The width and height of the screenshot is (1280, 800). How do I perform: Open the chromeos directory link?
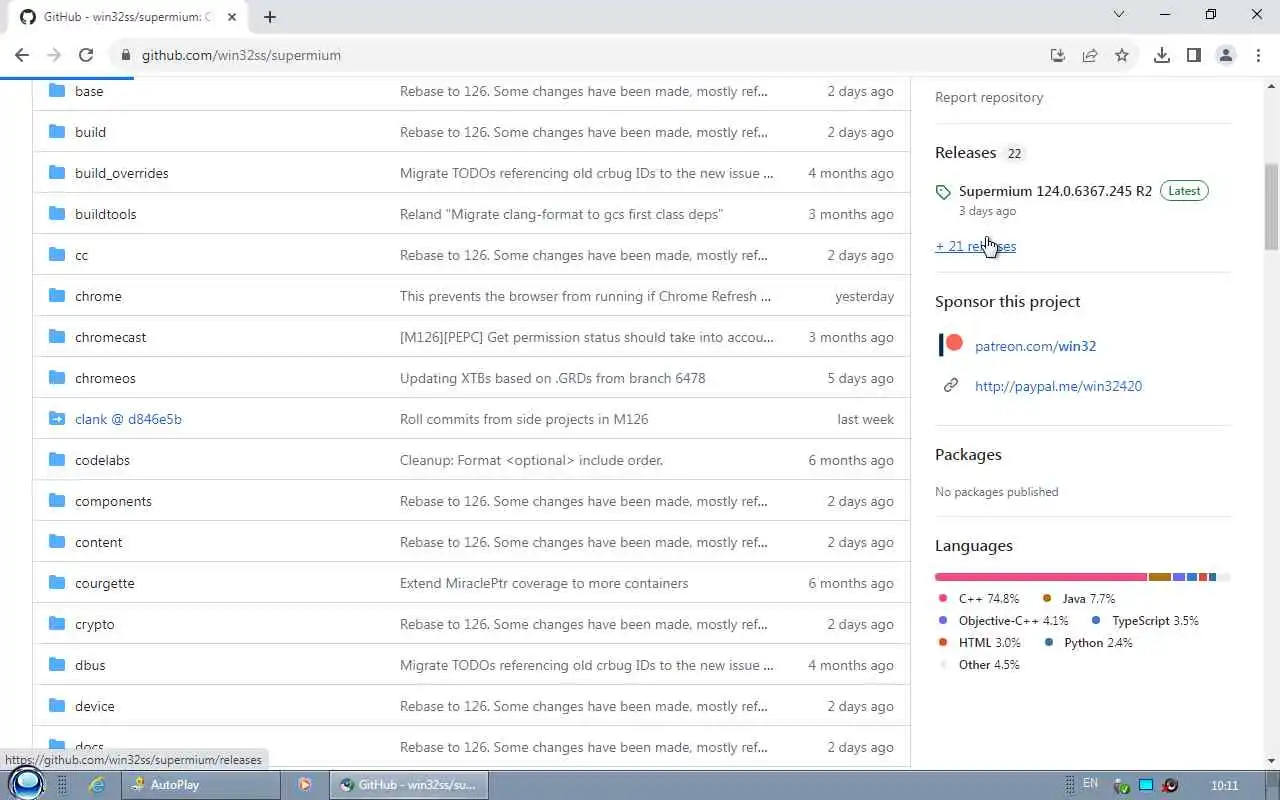pos(105,378)
